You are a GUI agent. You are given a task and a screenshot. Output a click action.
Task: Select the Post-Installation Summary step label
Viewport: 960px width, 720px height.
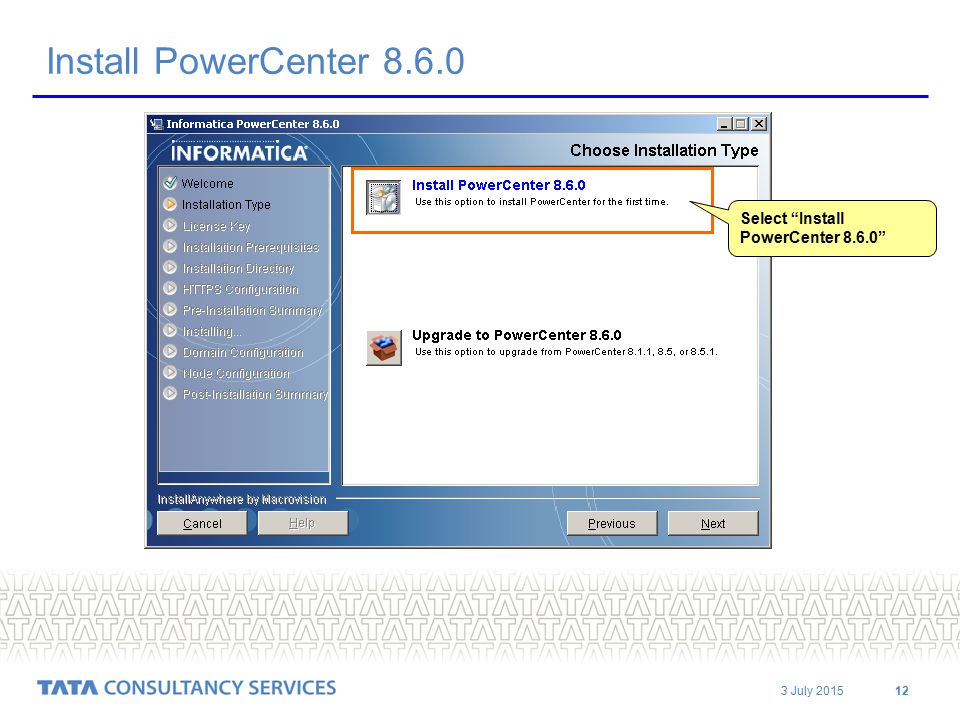tap(255, 394)
